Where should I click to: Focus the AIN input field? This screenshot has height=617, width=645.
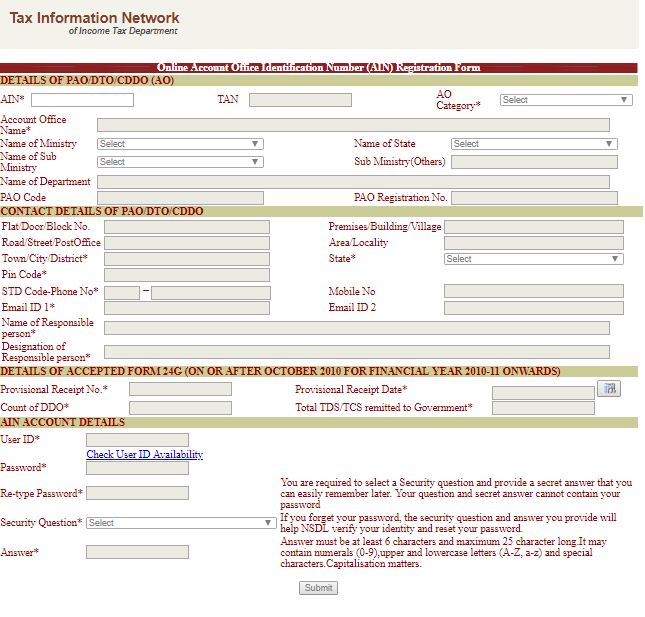pos(82,100)
